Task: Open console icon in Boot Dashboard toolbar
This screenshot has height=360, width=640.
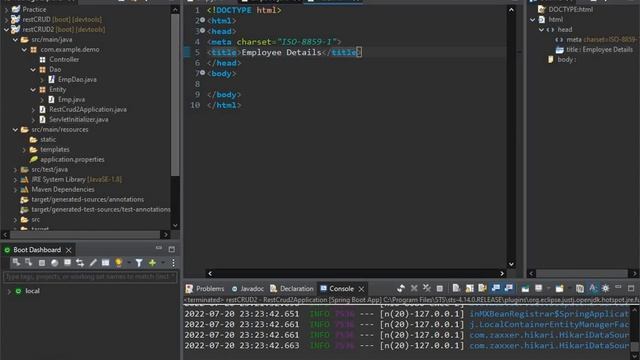Action: (67, 263)
